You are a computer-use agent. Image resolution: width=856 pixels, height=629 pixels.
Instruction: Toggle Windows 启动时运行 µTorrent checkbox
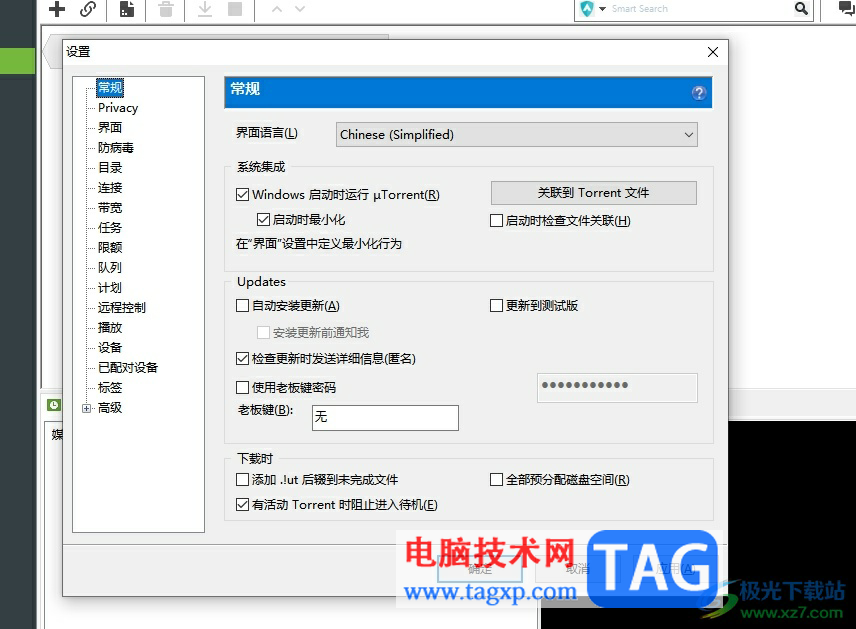[242, 194]
